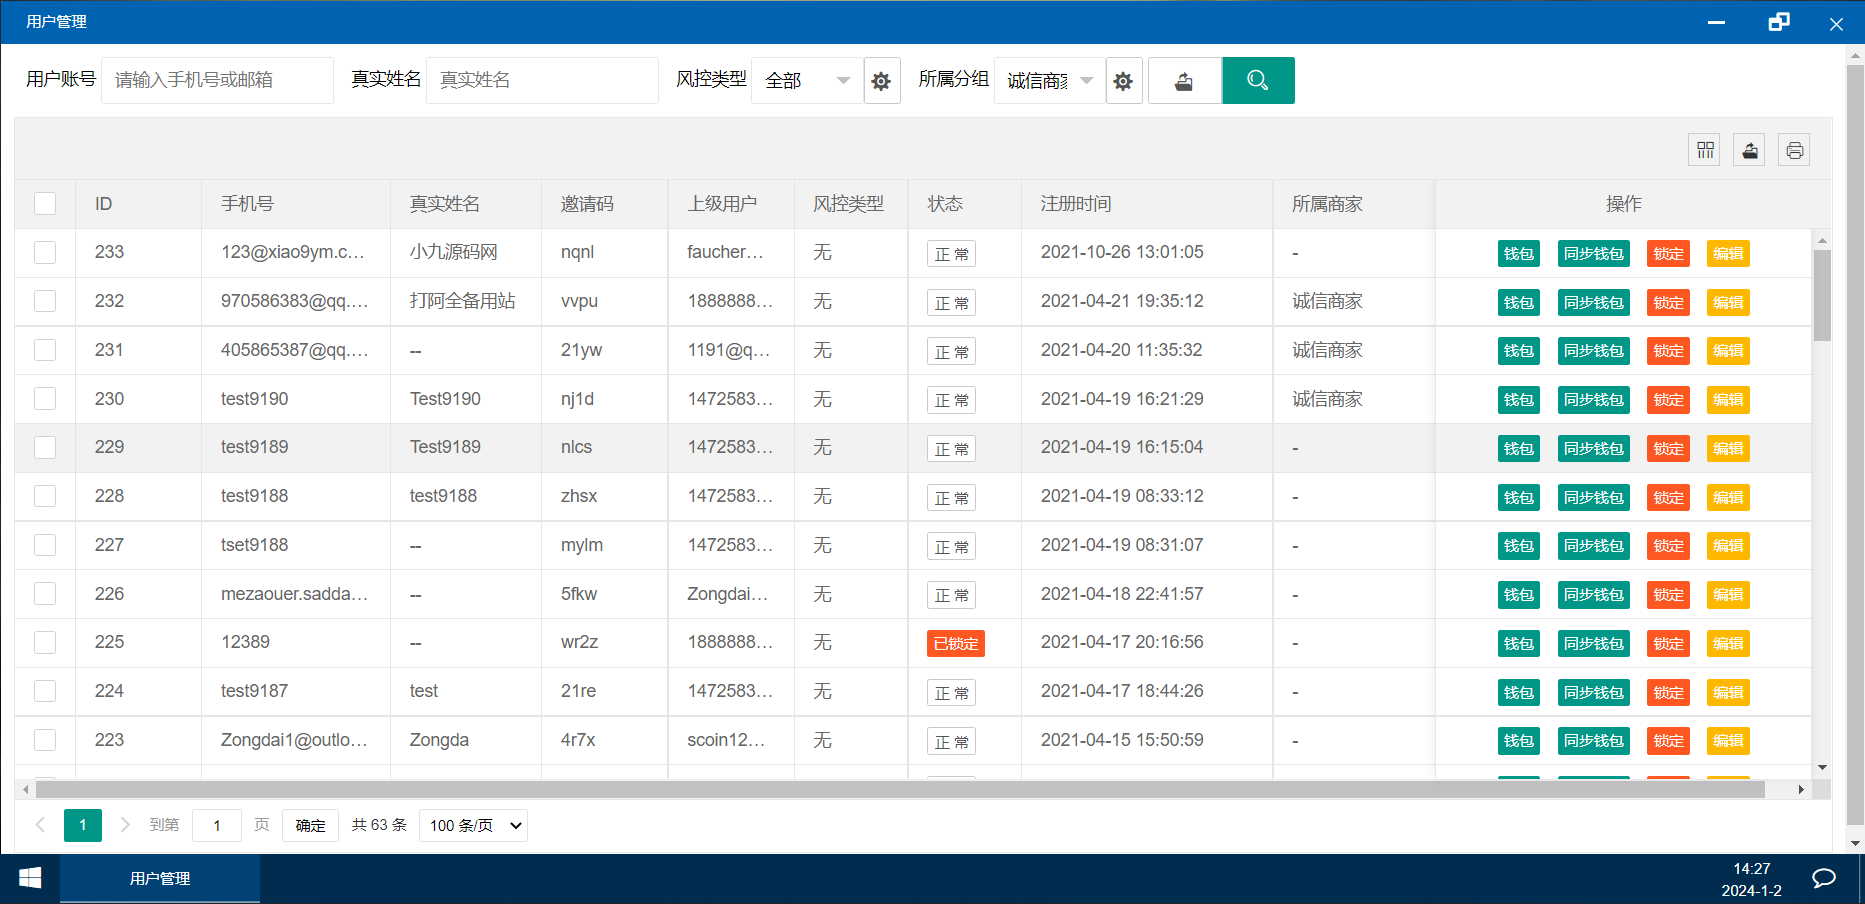This screenshot has height=904, width=1865.
Task: Check the row with ID 232
Action: (45, 301)
